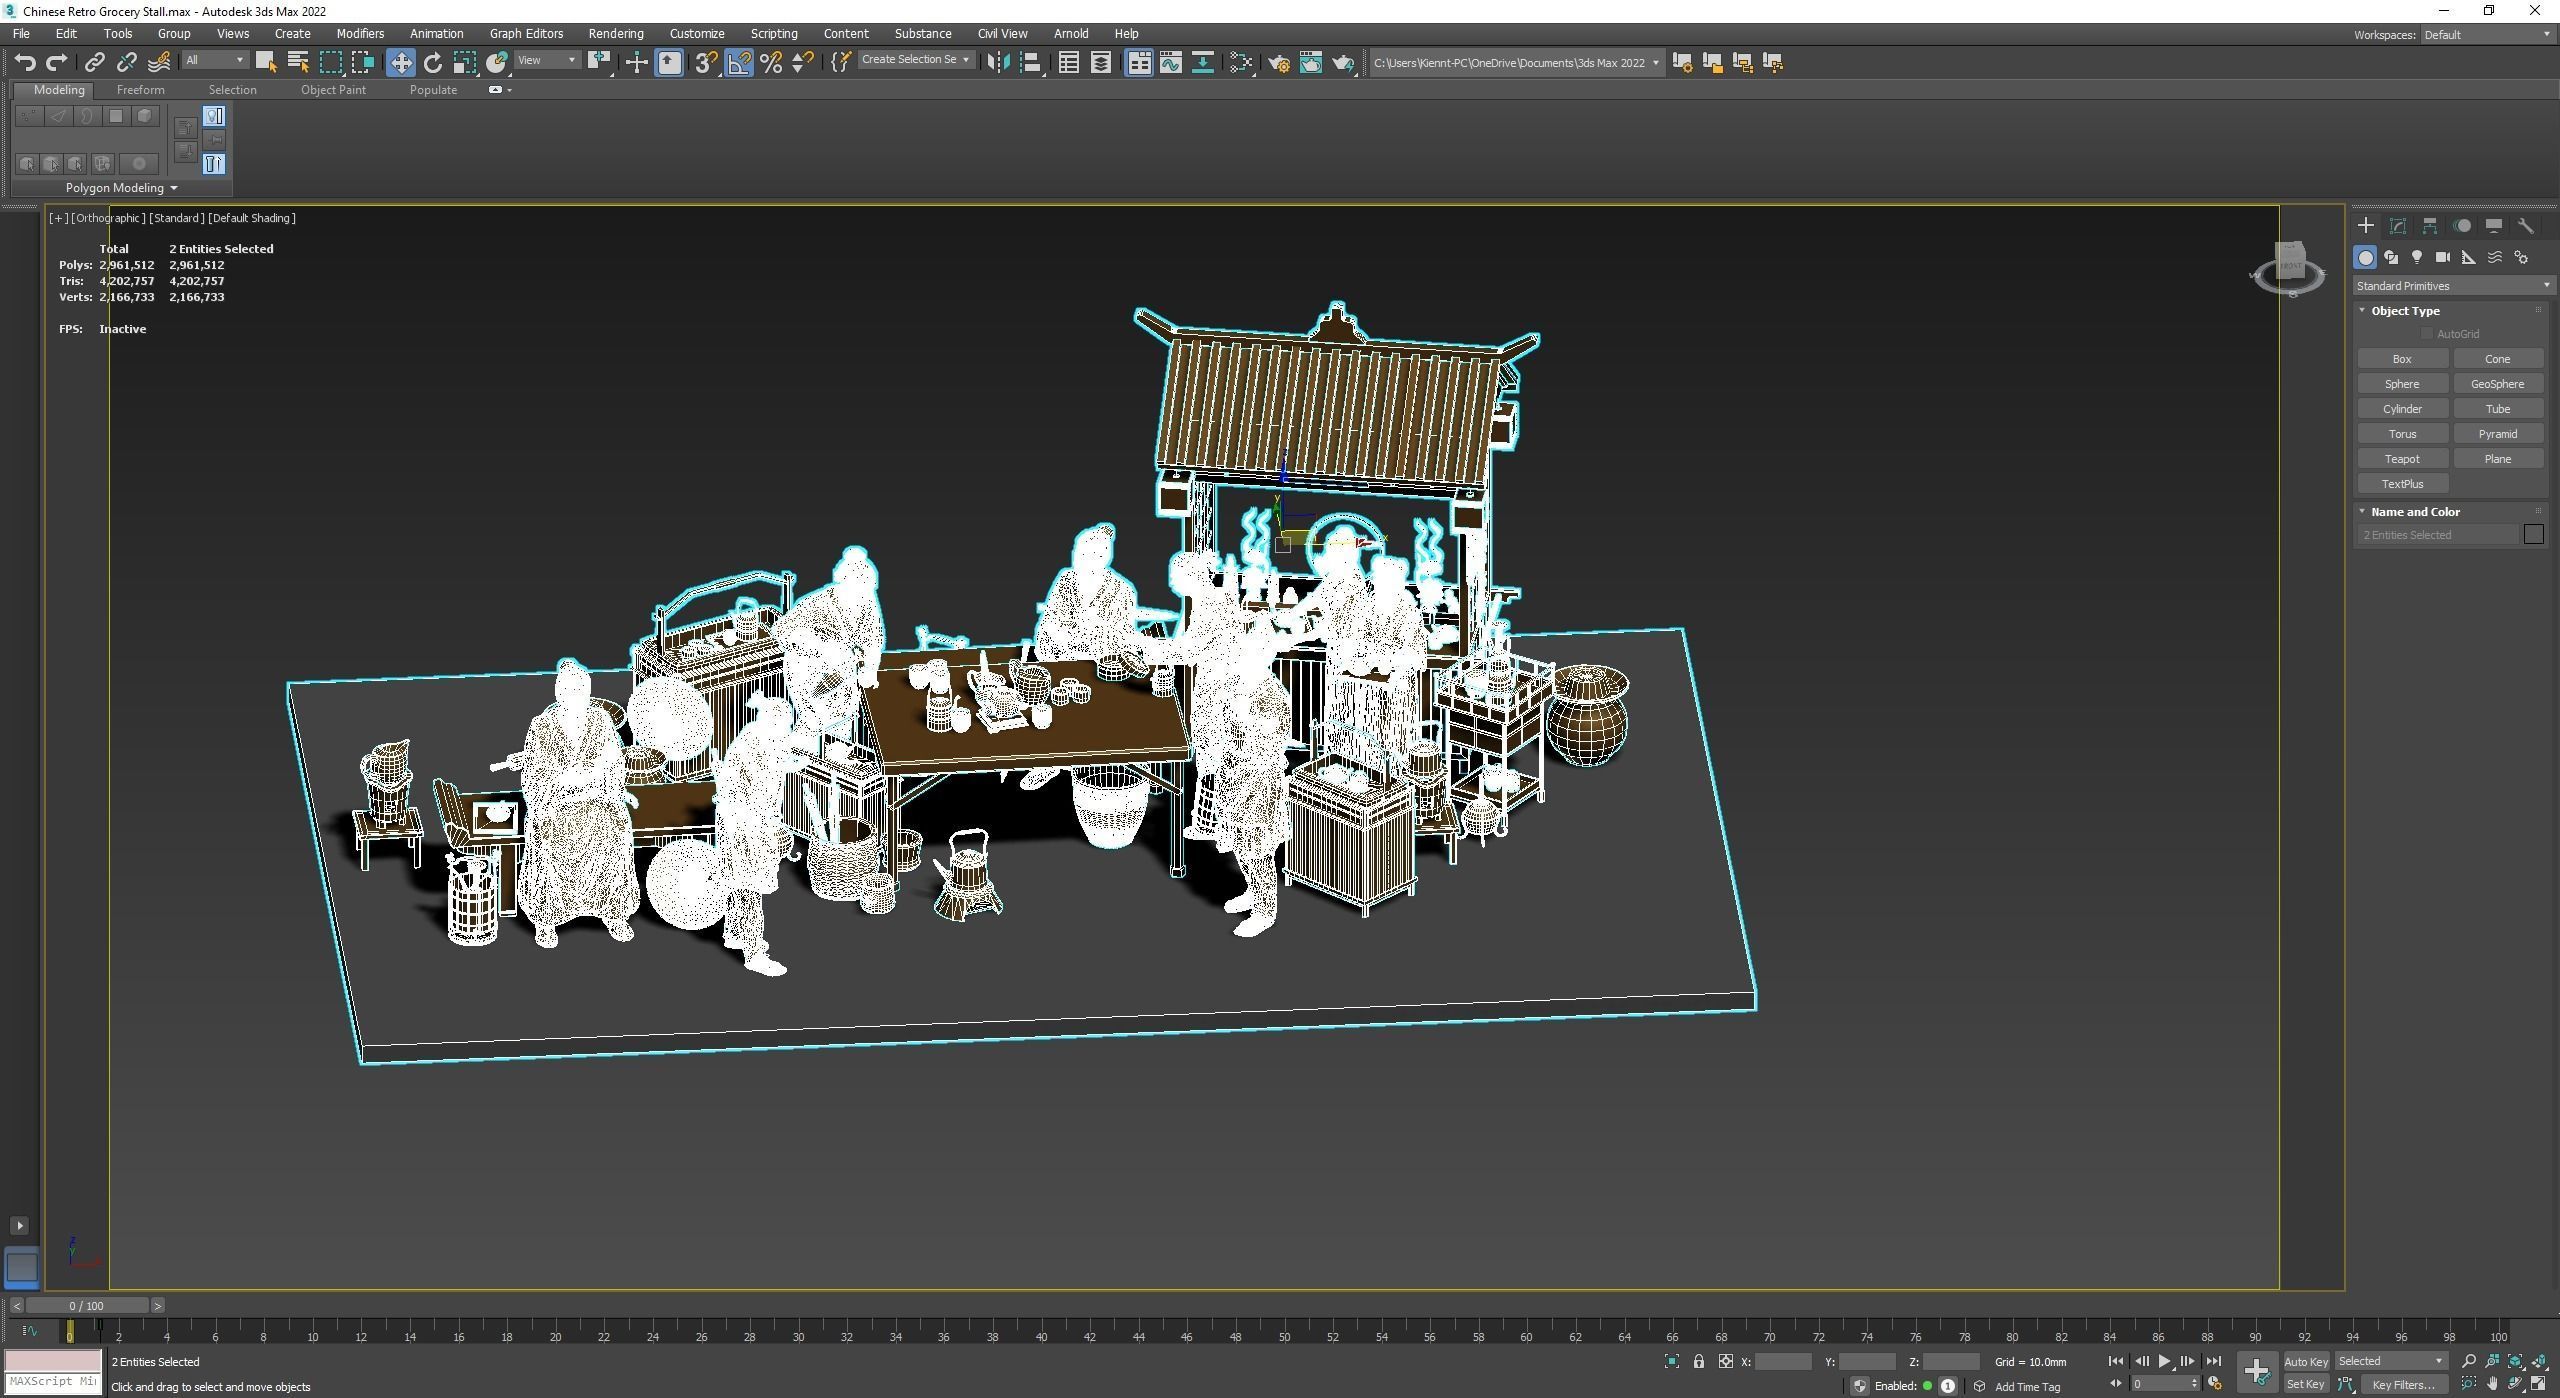The height and width of the screenshot is (1398, 2560).
Task: Toggle the 3D Snaps button
Action: pyautogui.click(x=706, y=63)
